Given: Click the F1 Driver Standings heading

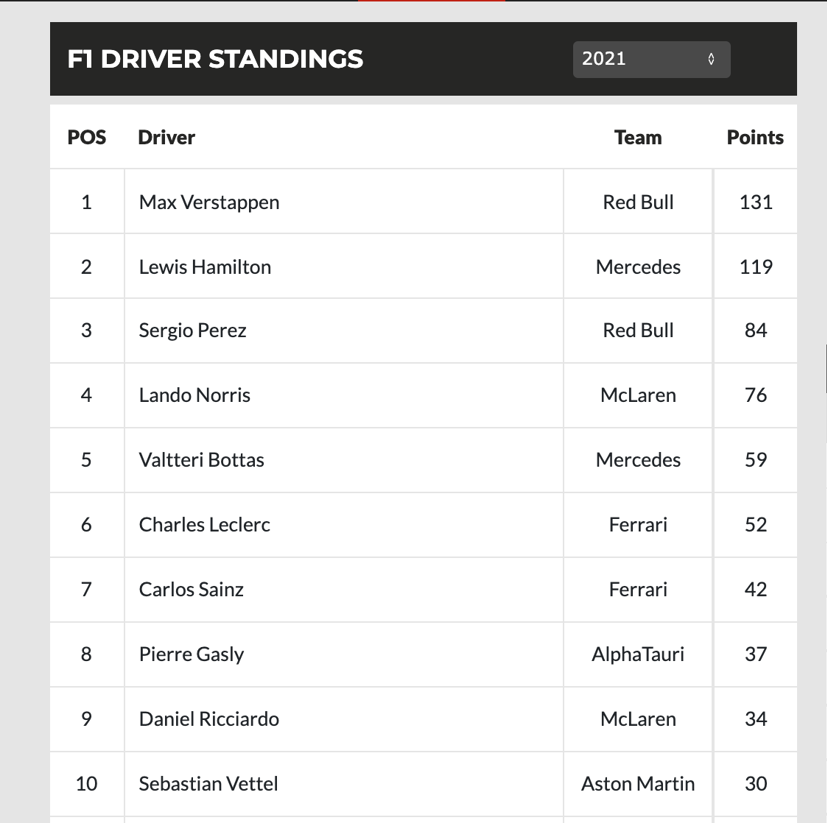Looking at the screenshot, I should (215, 59).
